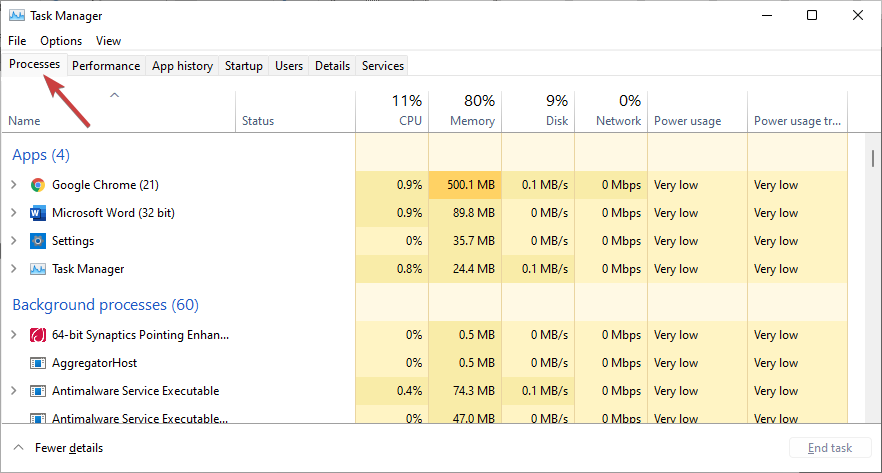Collapse view using Fewer details chevron
Image resolution: width=882 pixels, height=473 pixels.
[x=19, y=448]
